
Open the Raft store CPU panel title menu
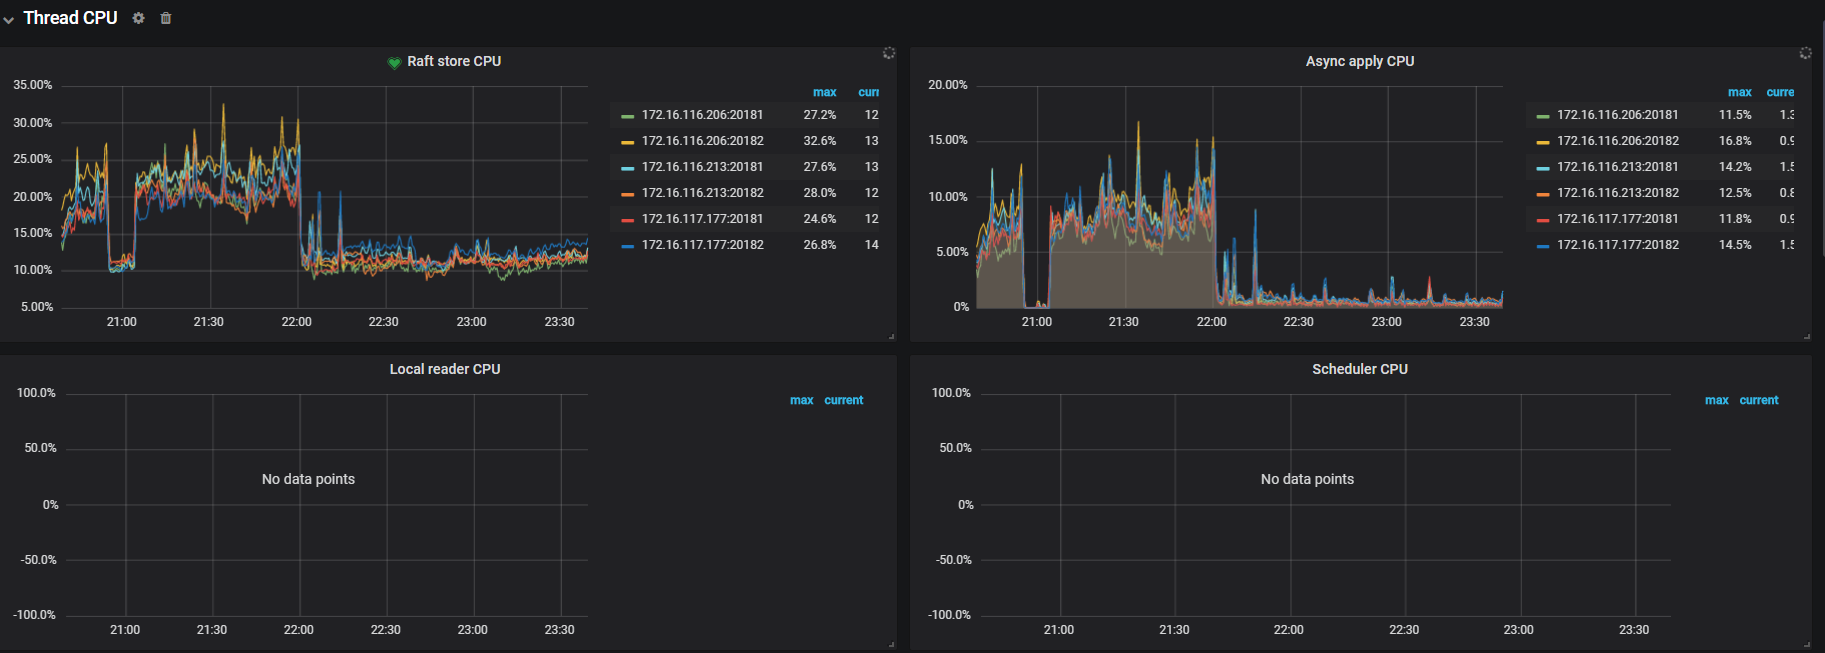coord(454,61)
